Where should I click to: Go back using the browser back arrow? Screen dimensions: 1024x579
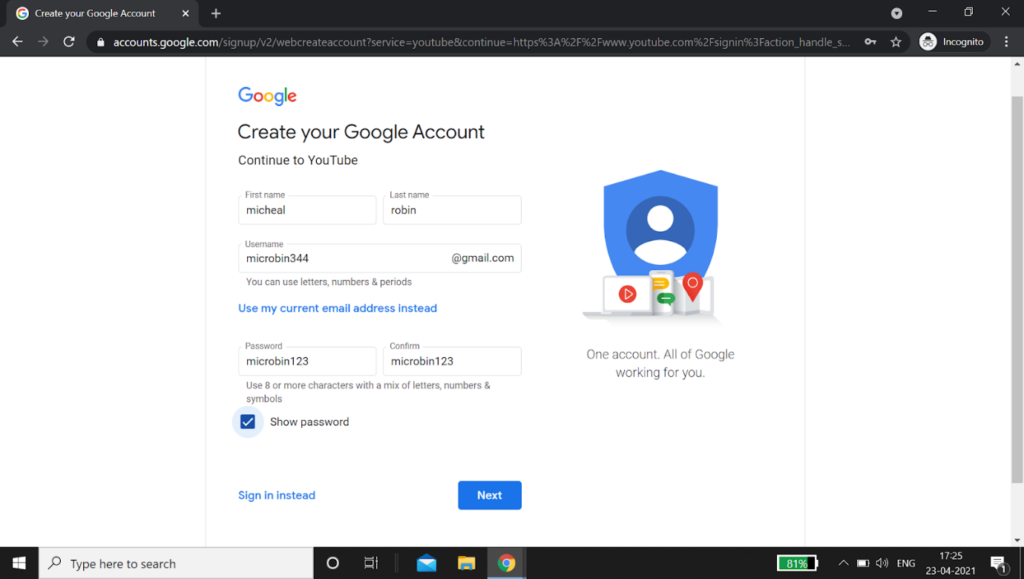18,42
